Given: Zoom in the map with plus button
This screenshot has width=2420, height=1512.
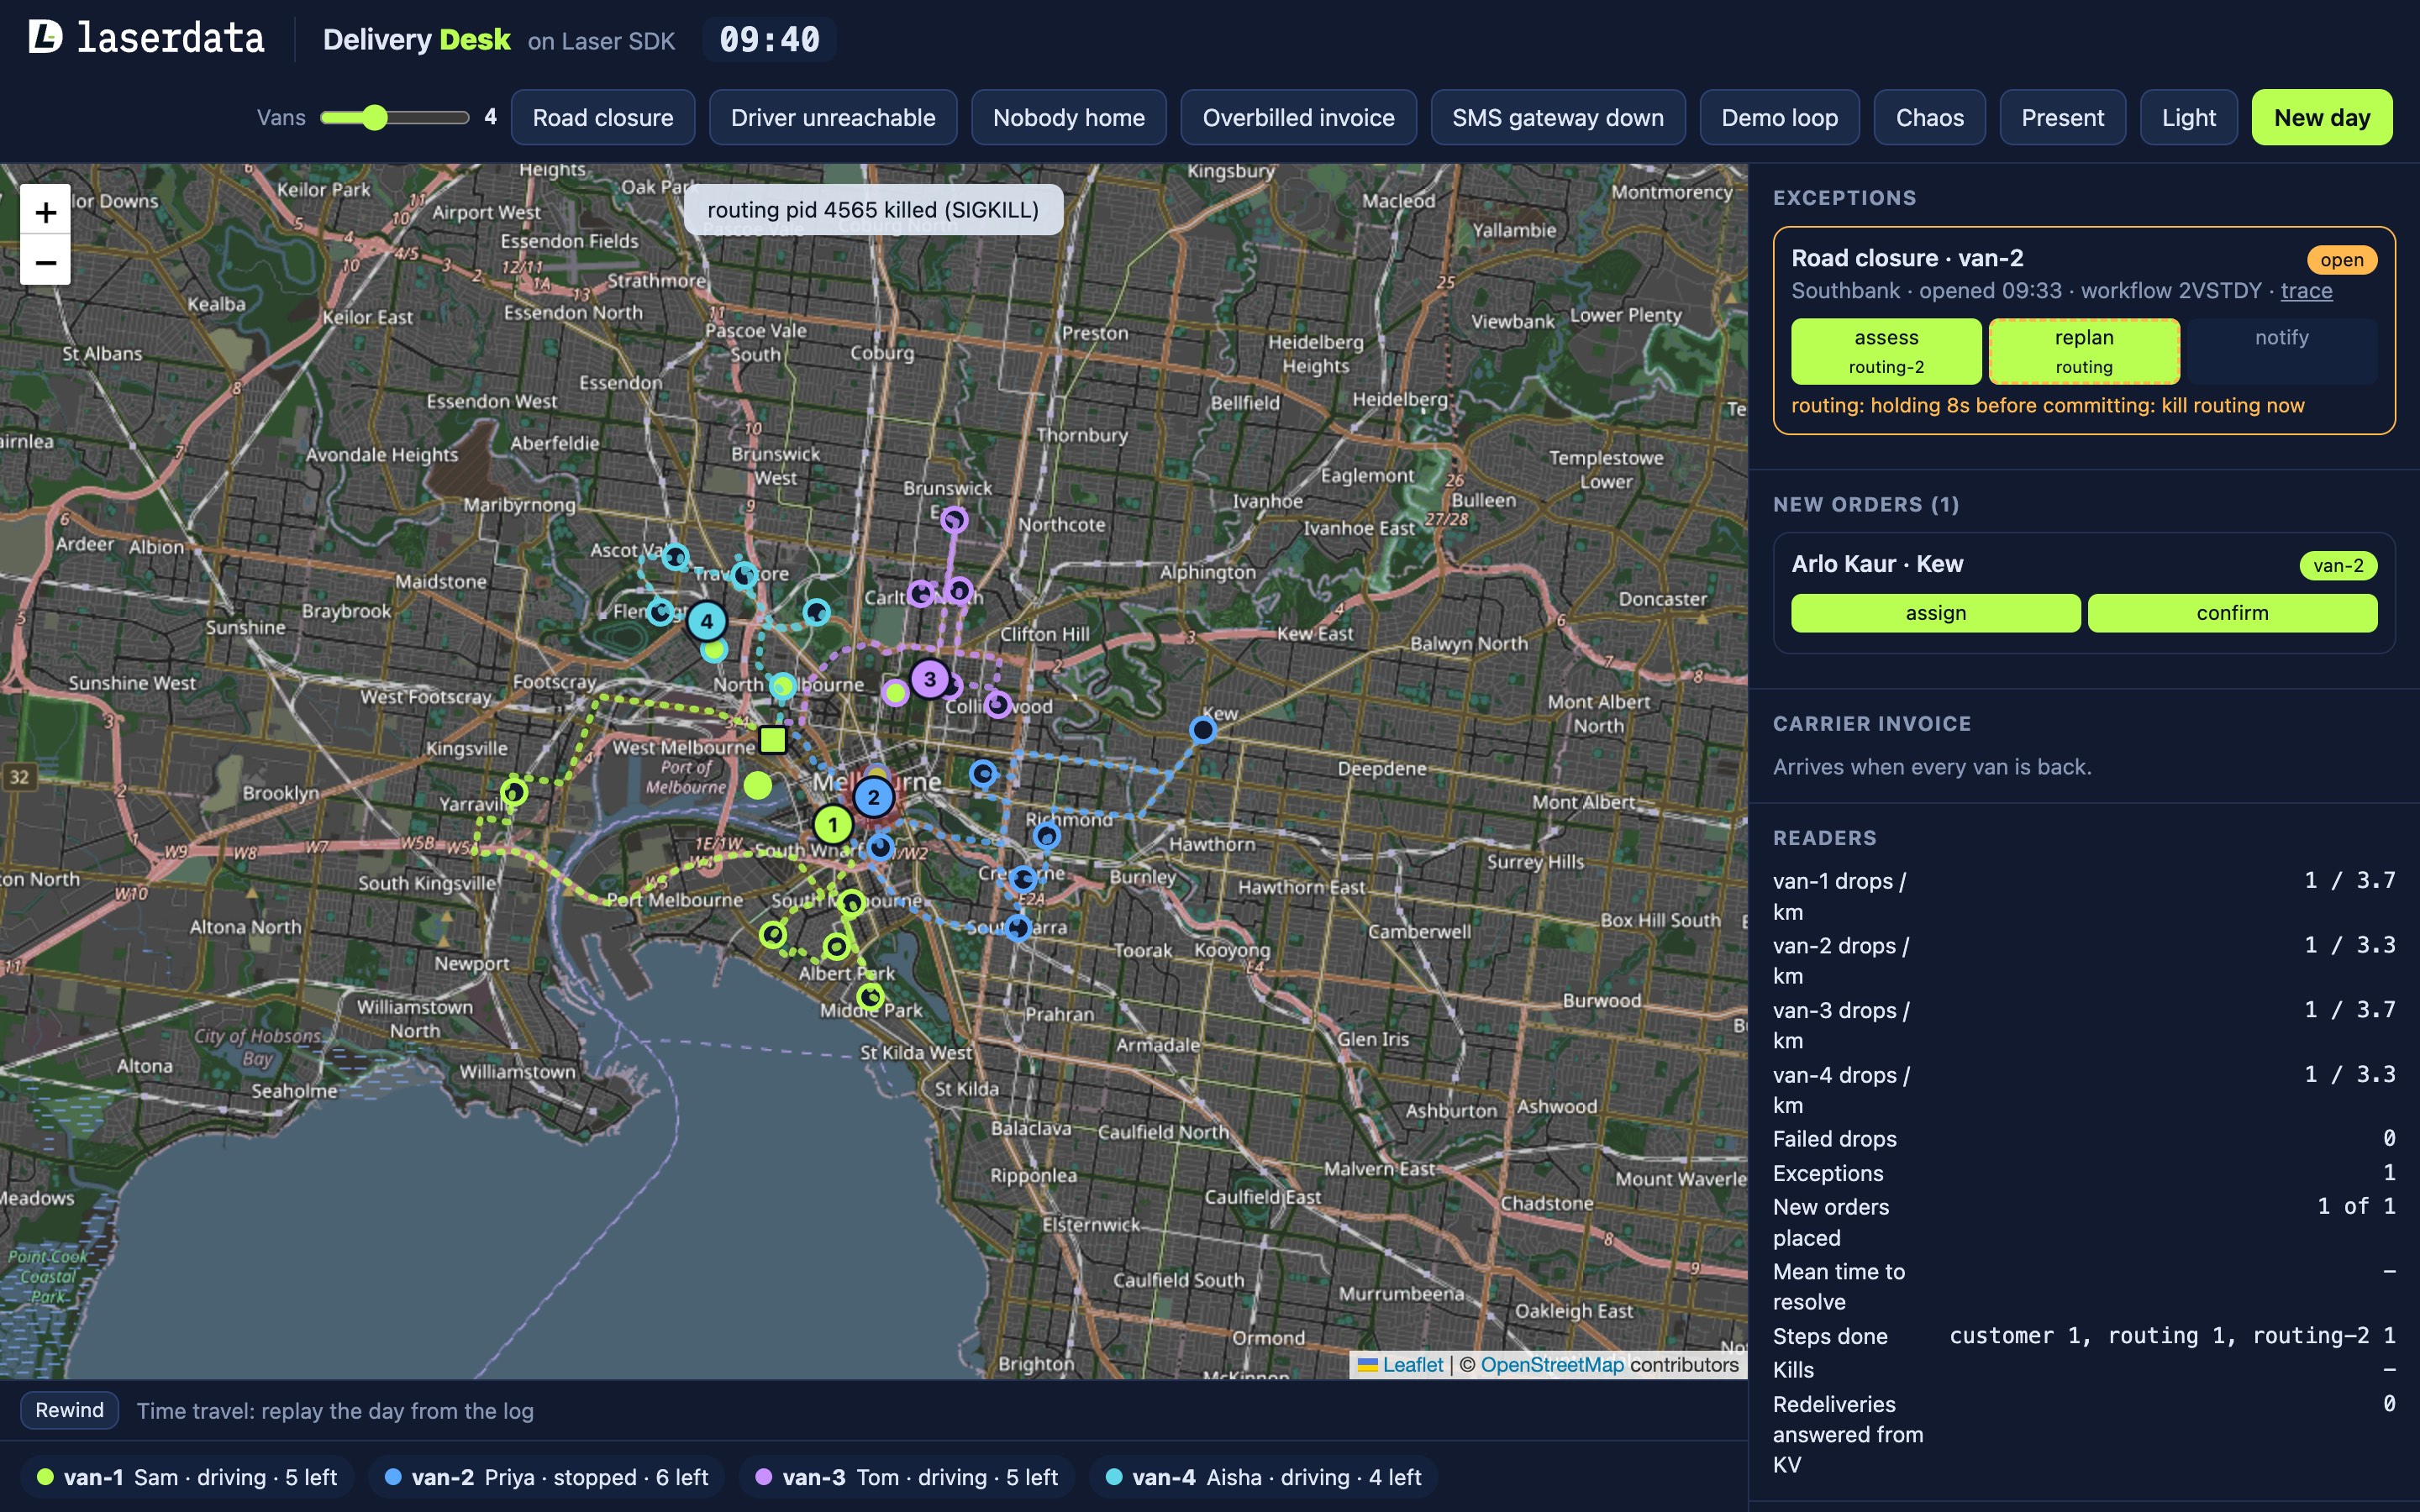Looking at the screenshot, I should tap(45, 211).
